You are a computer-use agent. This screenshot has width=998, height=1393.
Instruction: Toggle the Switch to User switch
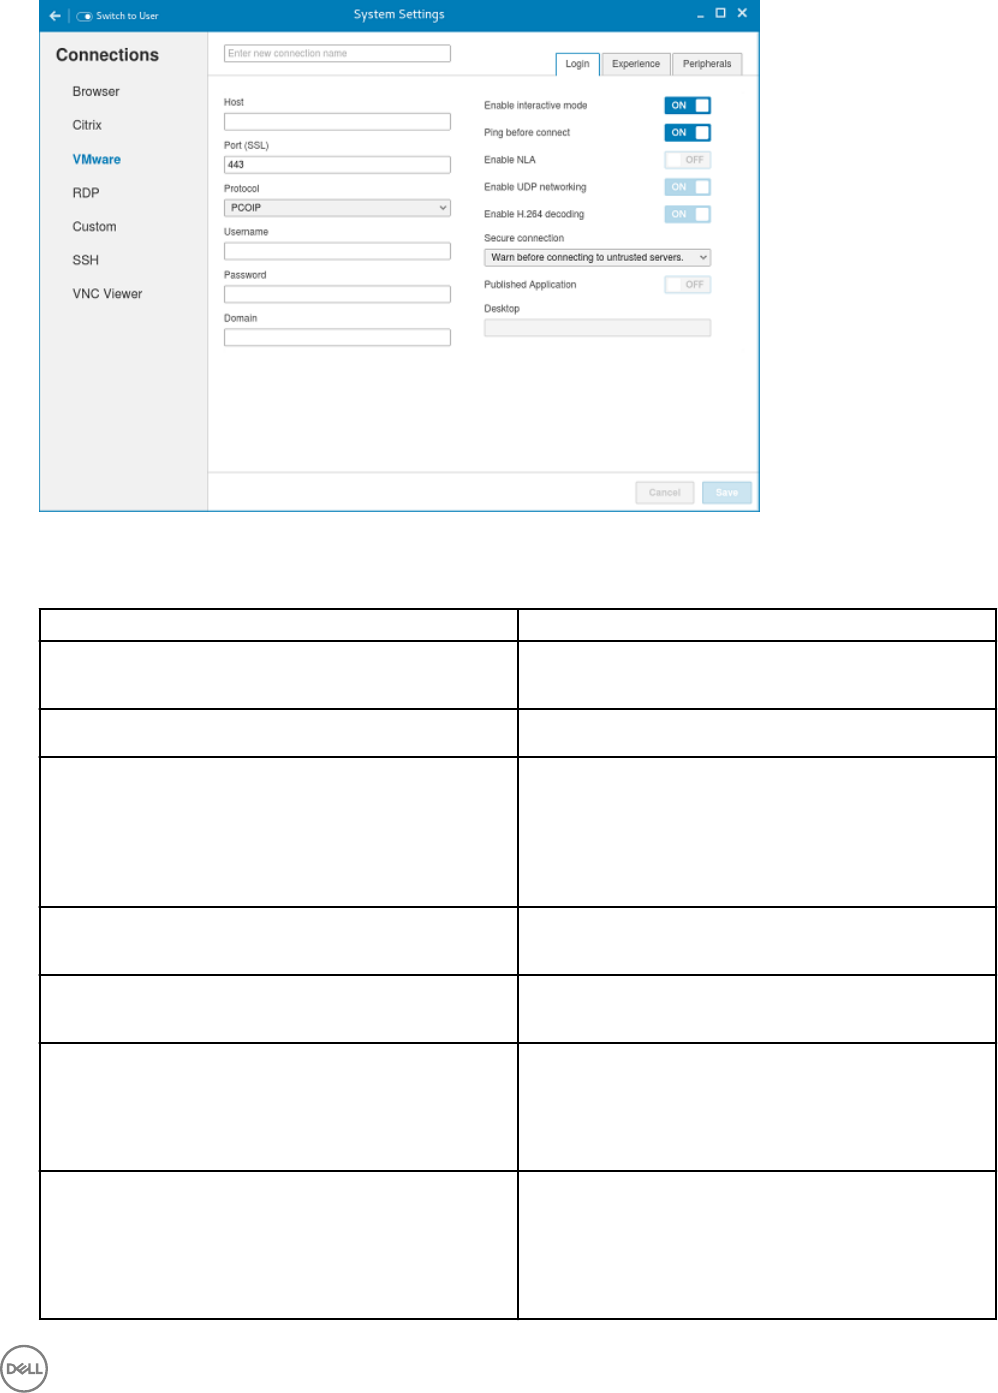click(84, 16)
